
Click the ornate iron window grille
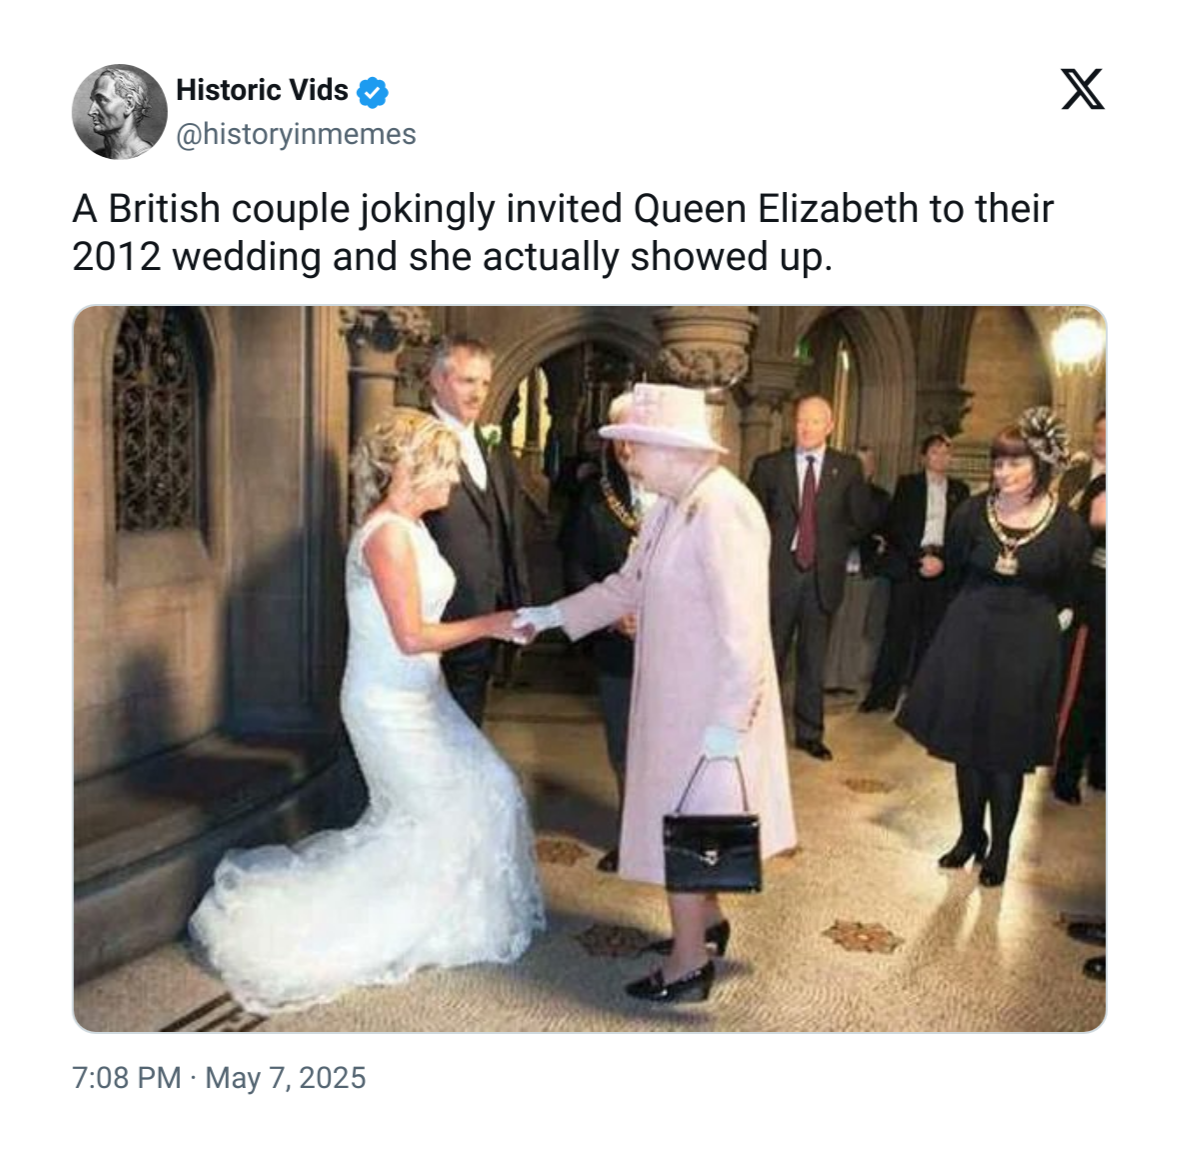pos(157,420)
